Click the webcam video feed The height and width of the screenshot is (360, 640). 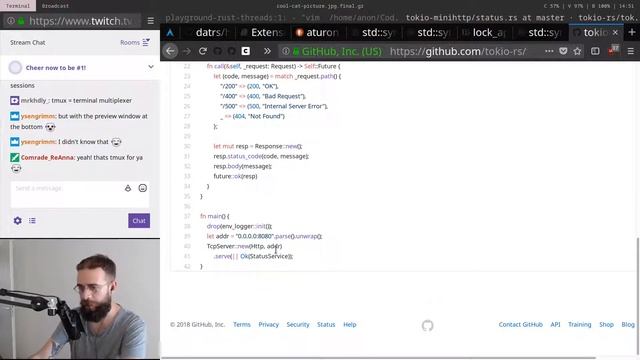click(80, 300)
